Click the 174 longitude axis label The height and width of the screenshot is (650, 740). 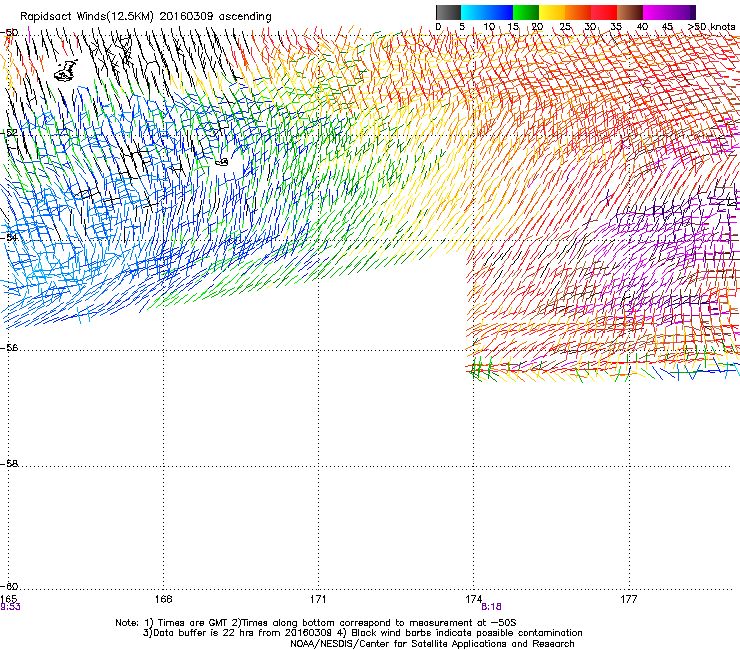pyautogui.click(x=473, y=599)
